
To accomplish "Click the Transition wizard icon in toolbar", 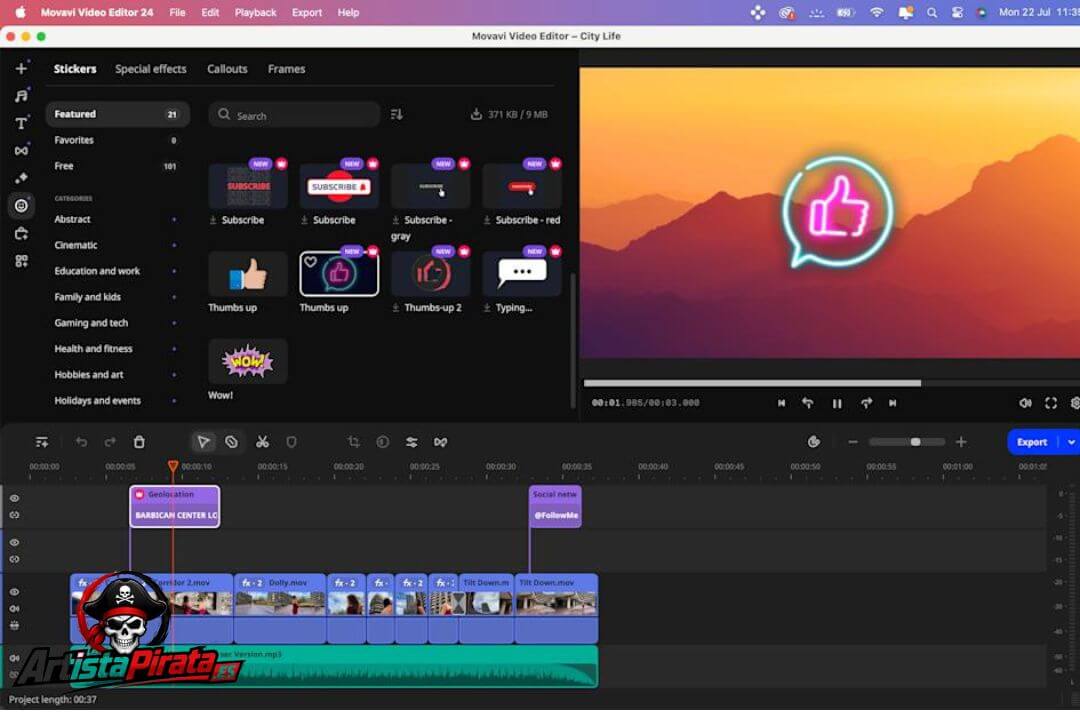I will (x=441, y=442).
